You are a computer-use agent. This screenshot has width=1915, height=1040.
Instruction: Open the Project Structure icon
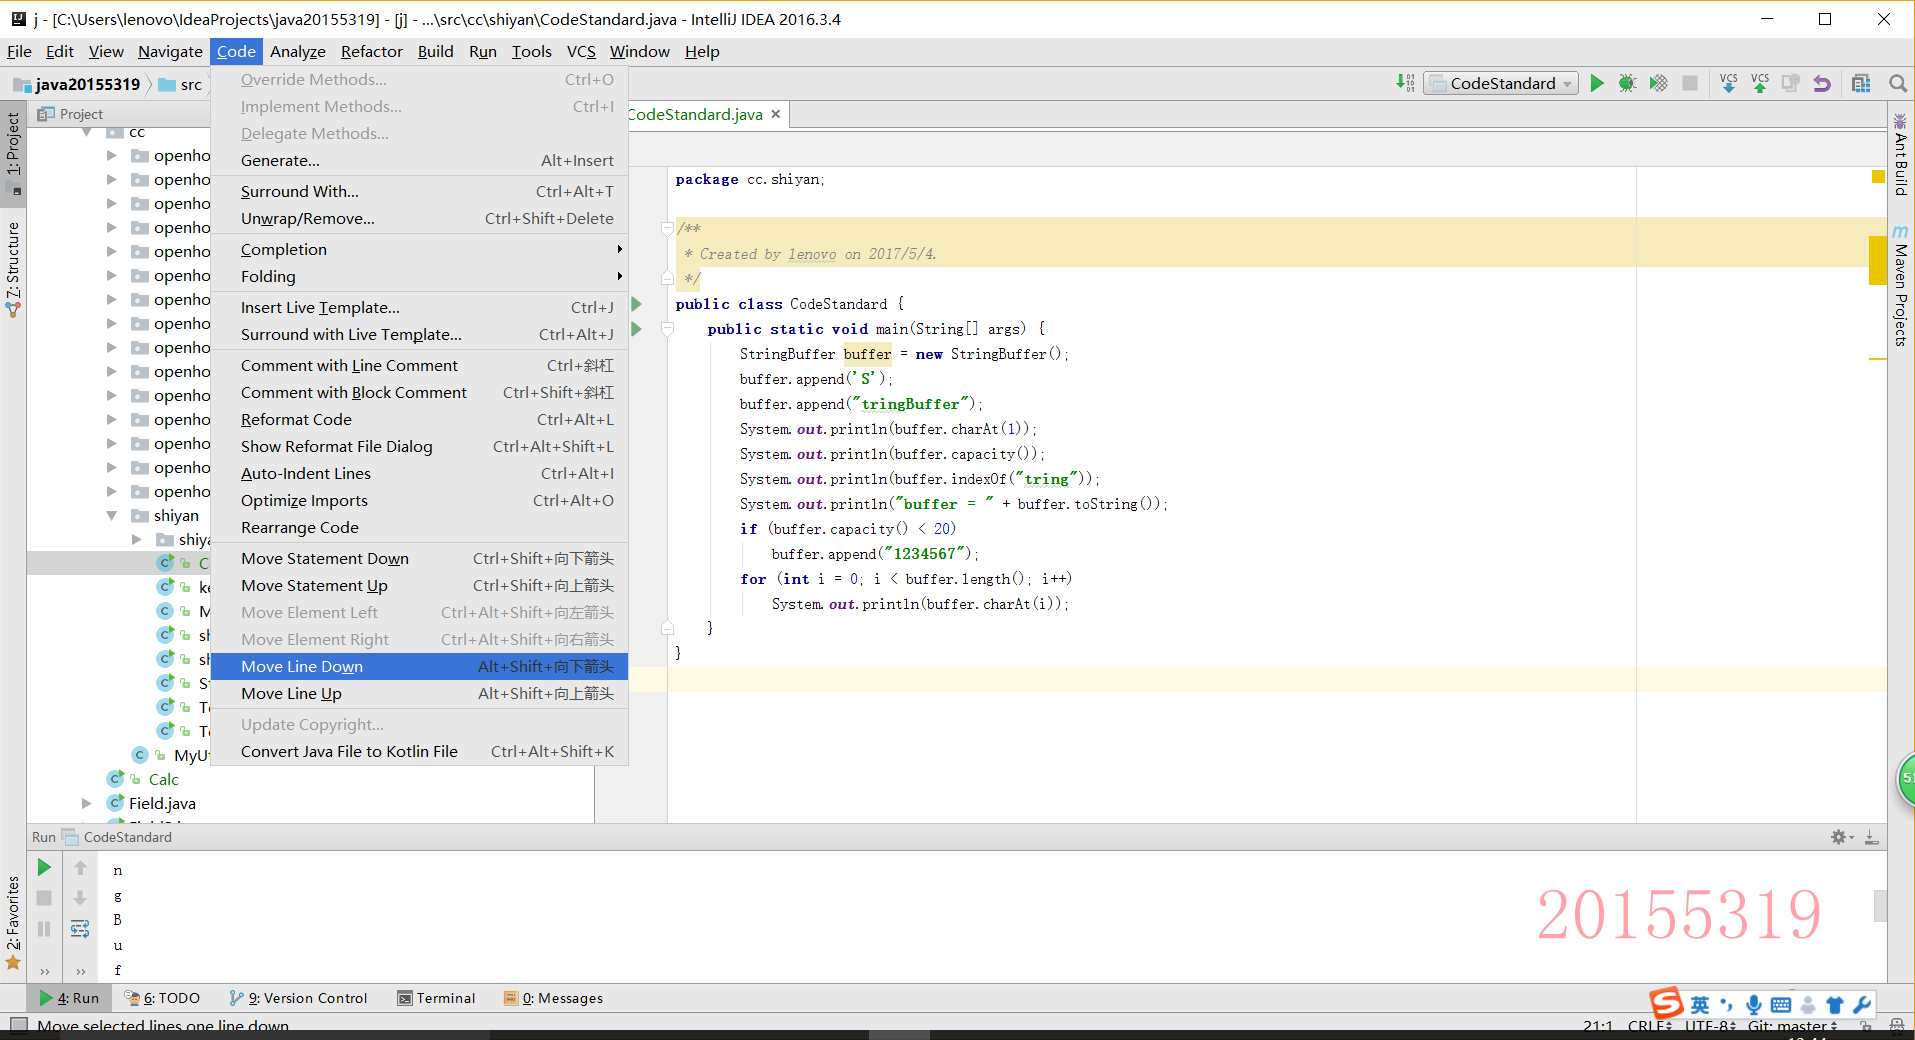[1861, 83]
